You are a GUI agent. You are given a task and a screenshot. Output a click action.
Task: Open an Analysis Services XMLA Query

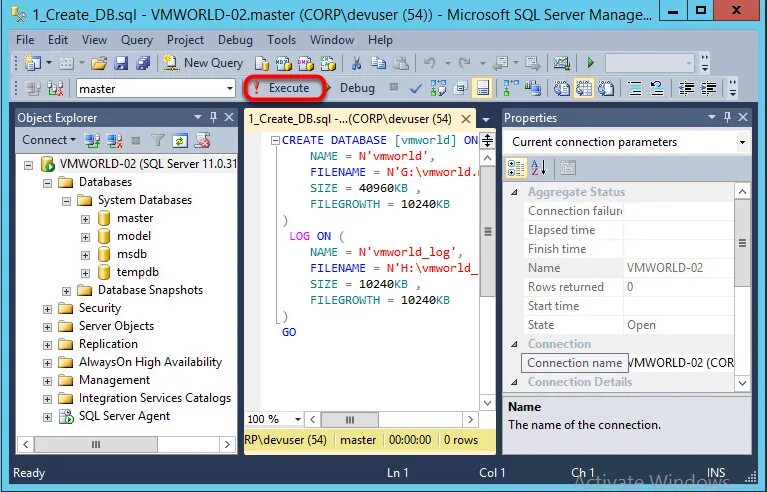coord(328,63)
